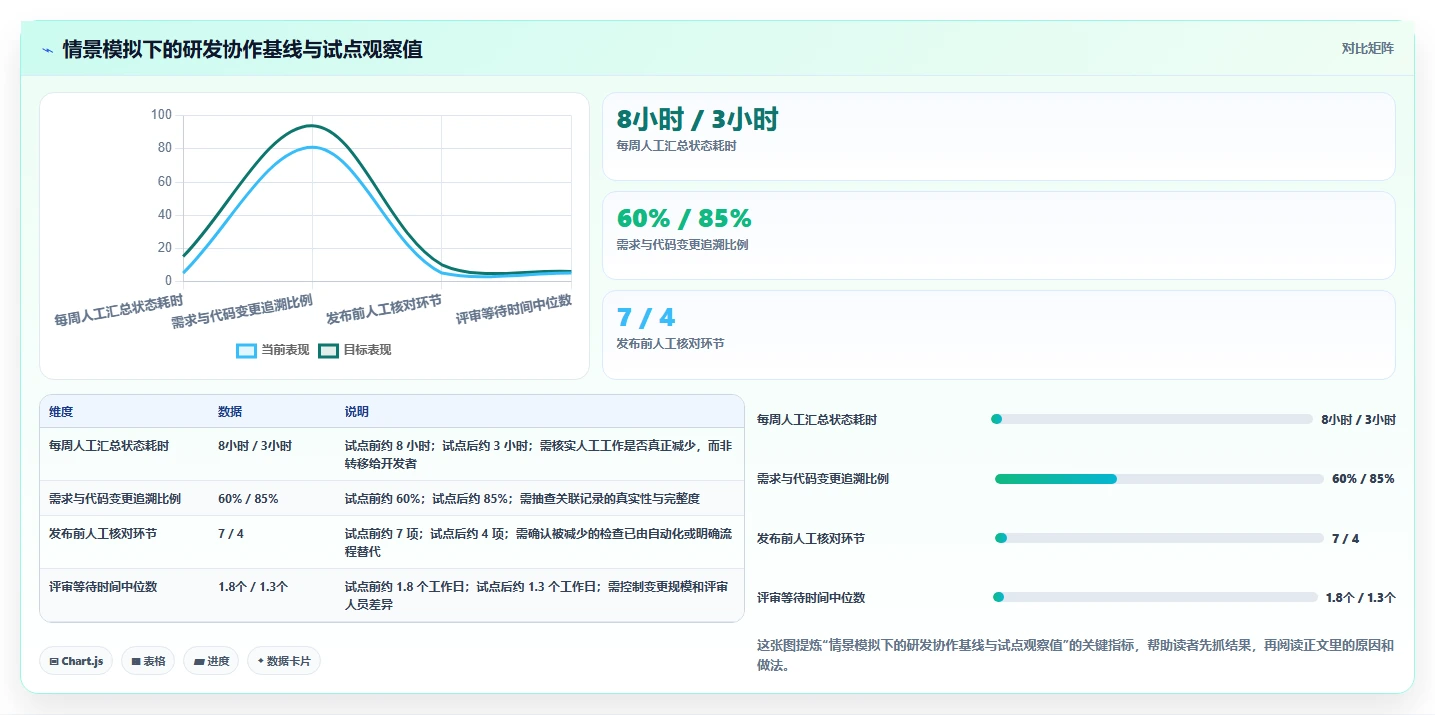The height and width of the screenshot is (715, 1435).
Task: Click the 需求与代码变更追溯比例 metric card caption
Action: 683,245
